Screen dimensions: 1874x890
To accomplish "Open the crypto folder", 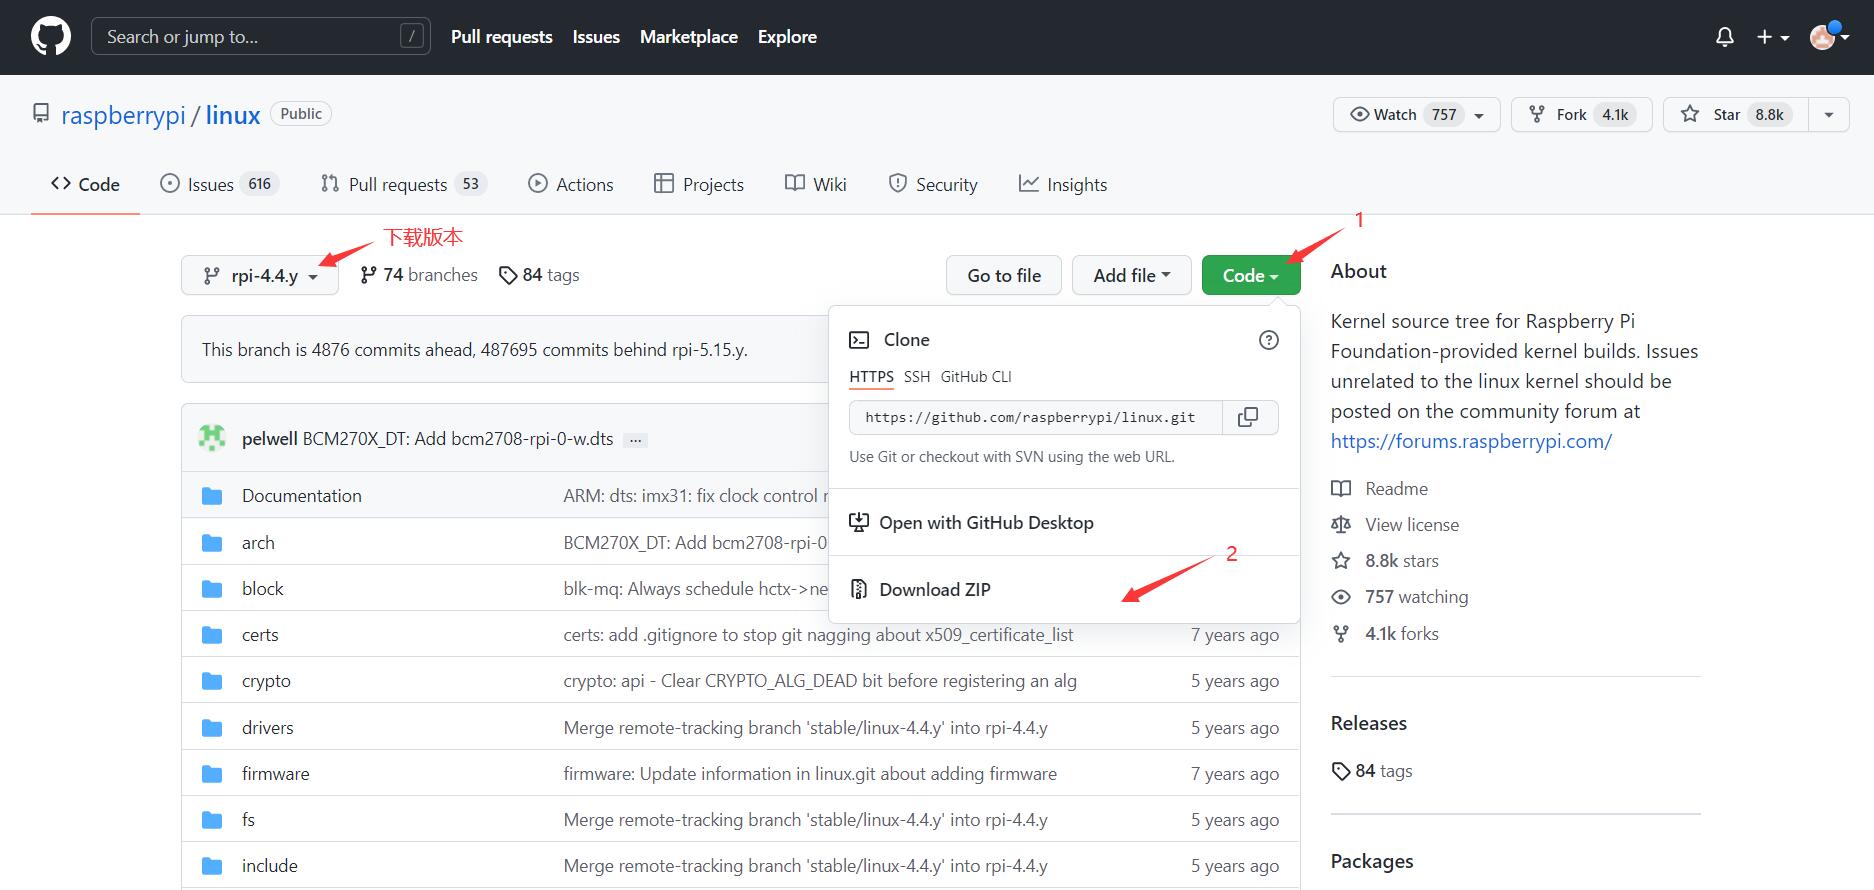I will coord(266,681).
